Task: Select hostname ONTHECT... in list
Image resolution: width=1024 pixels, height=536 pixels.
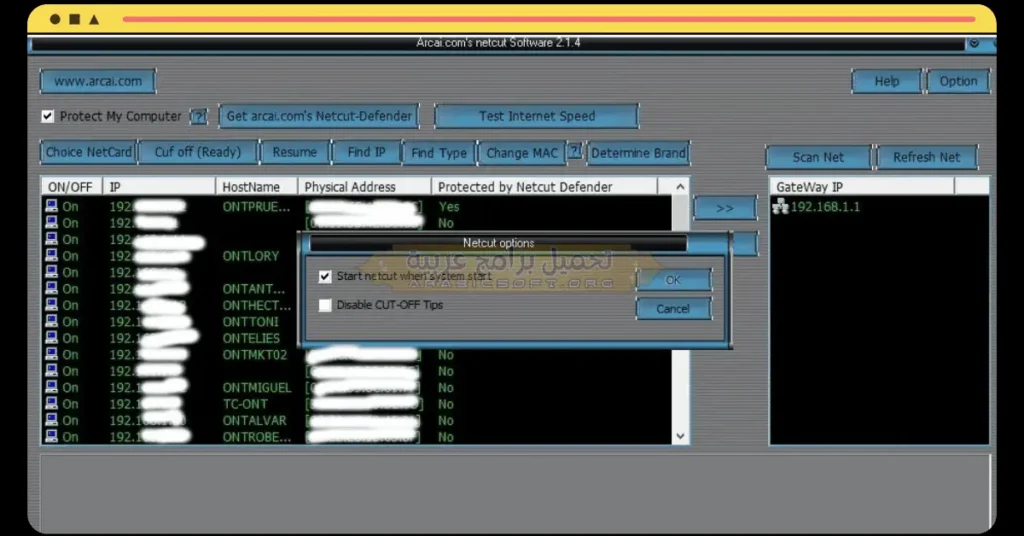Action: pos(257,305)
